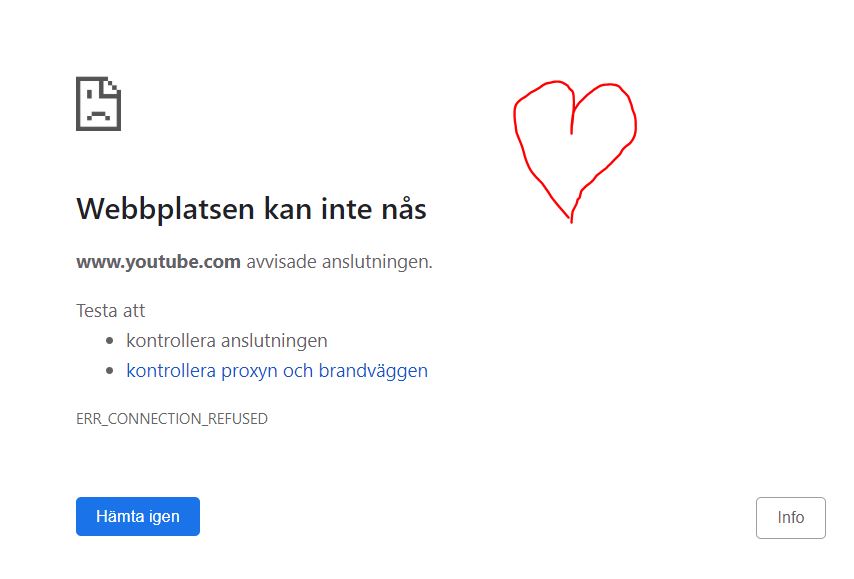Viewport: 854px width, 579px height.
Task: Click the Webbplatsen kan inte nås heading
Action: point(251,210)
